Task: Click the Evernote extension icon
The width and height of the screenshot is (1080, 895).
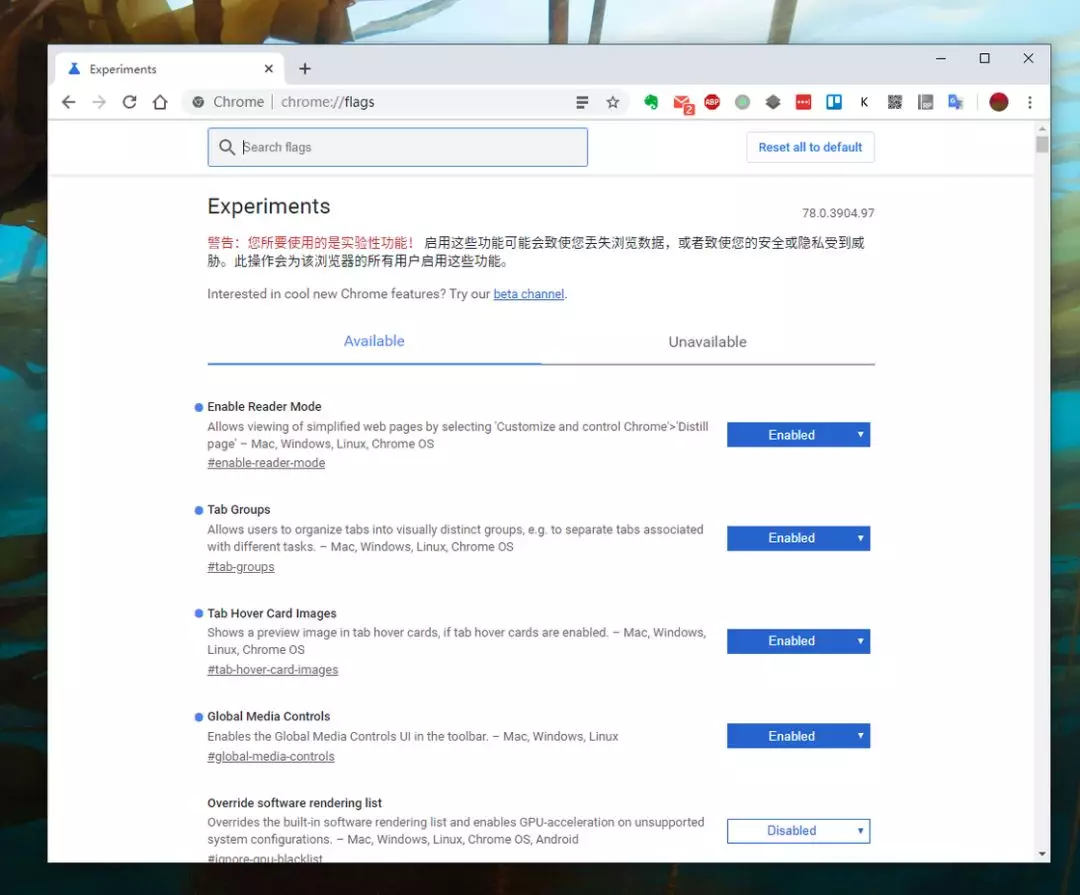Action: point(651,102)
